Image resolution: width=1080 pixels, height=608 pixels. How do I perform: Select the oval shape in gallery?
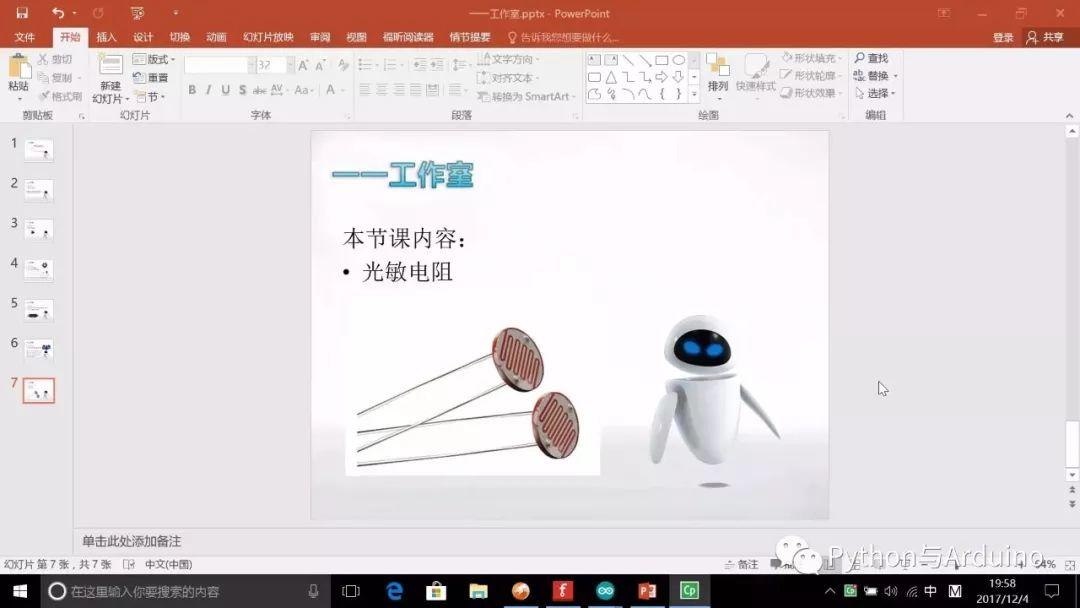click(678, 60)
